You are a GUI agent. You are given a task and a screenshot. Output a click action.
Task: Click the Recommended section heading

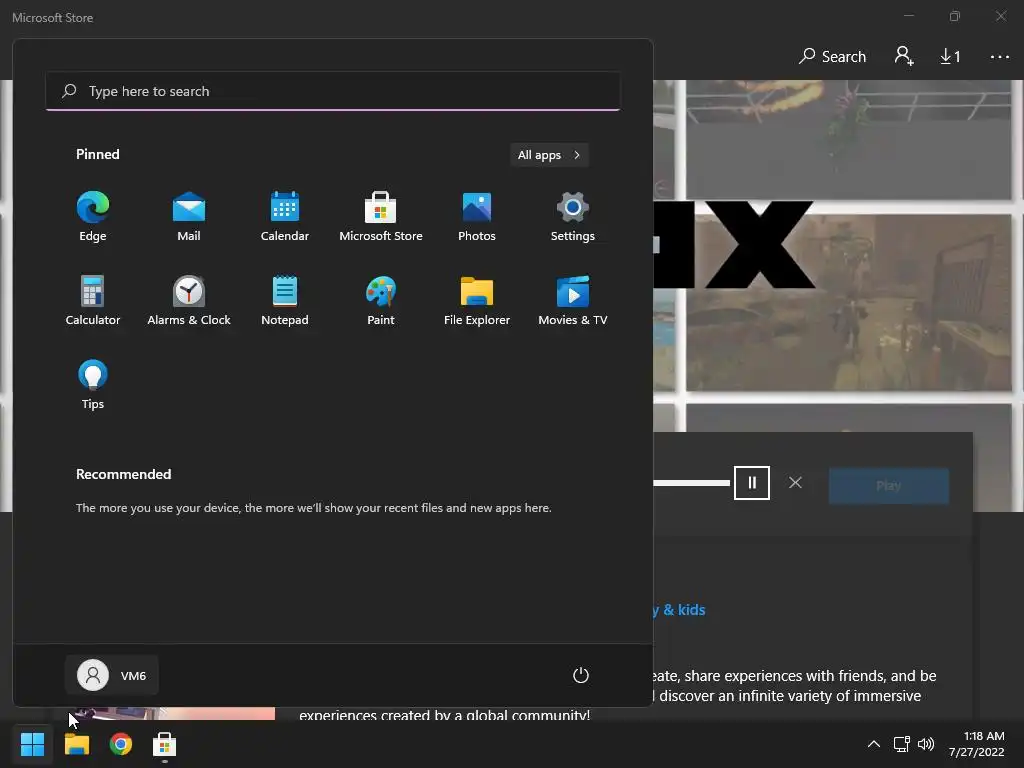123,474
